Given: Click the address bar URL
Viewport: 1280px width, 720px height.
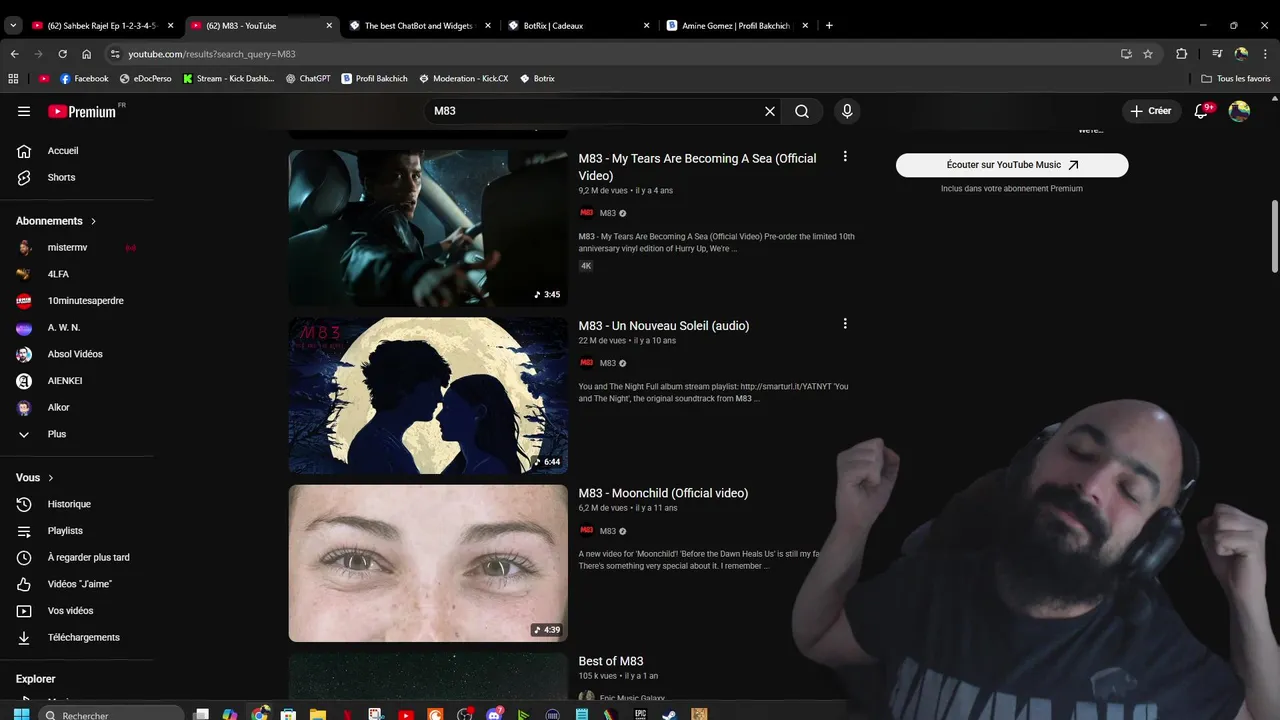Looking at the screenshot, I should point(212,54).
